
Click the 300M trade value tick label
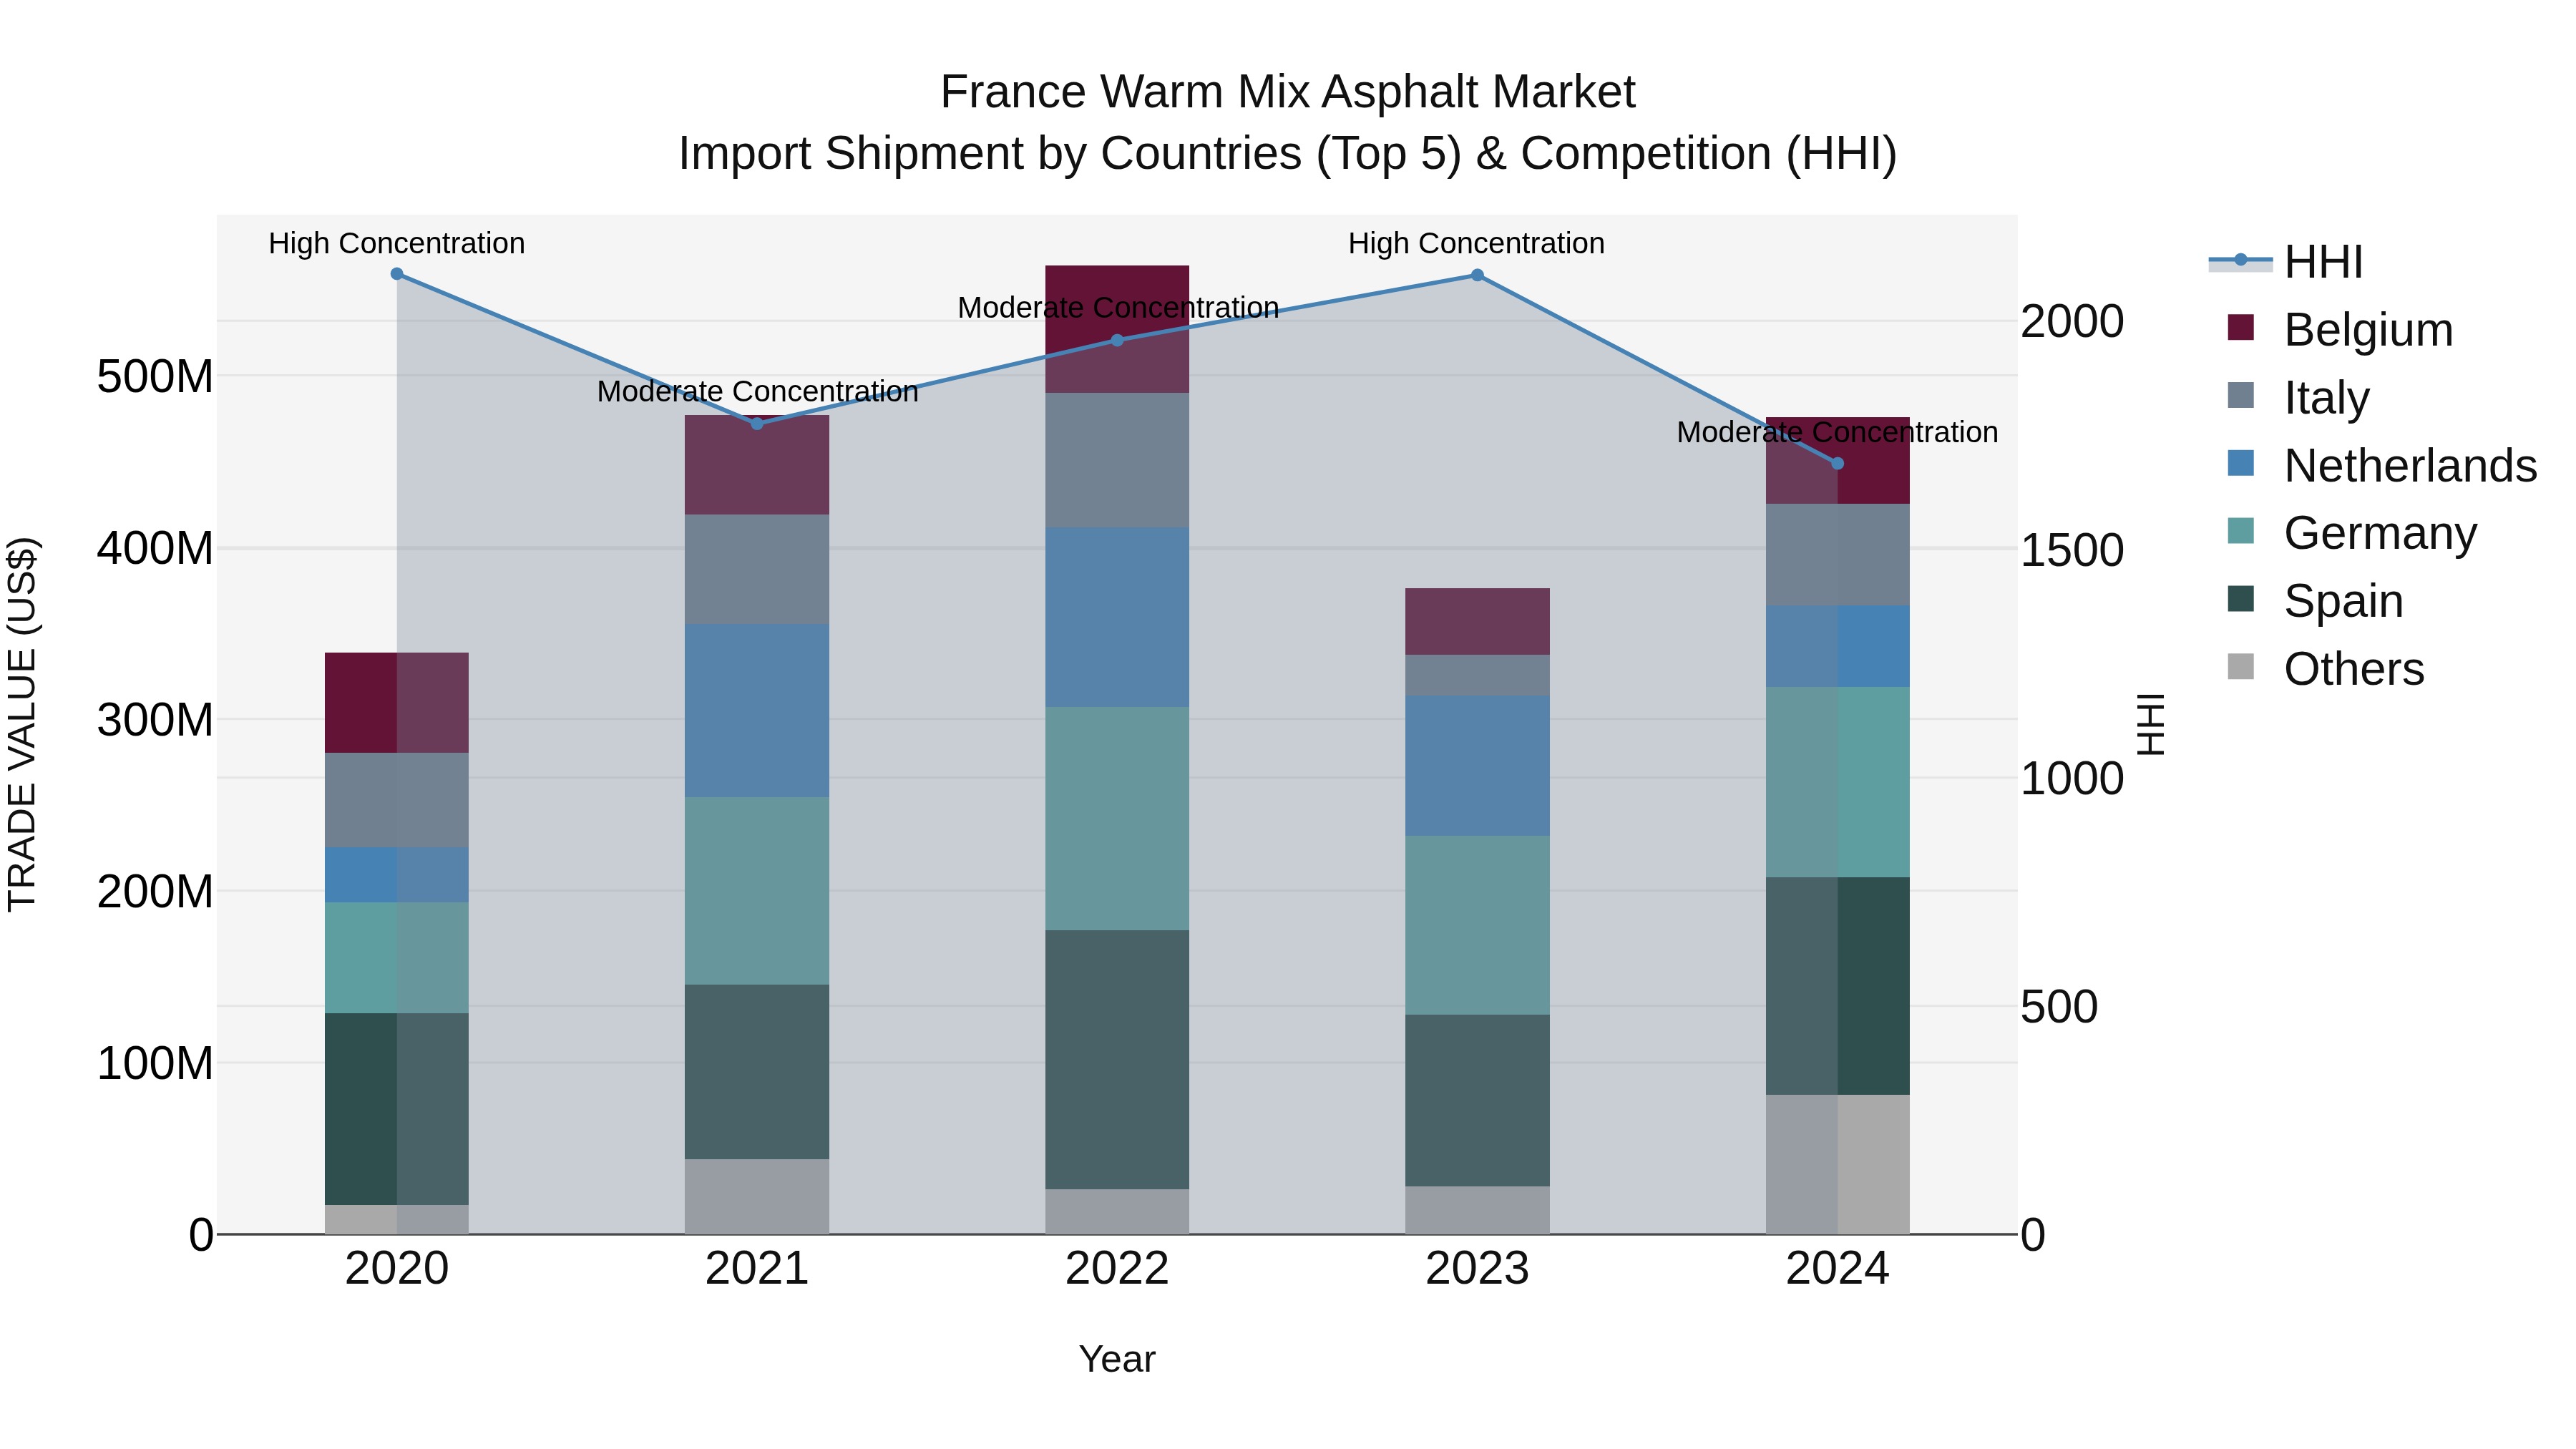coord(155,720)
